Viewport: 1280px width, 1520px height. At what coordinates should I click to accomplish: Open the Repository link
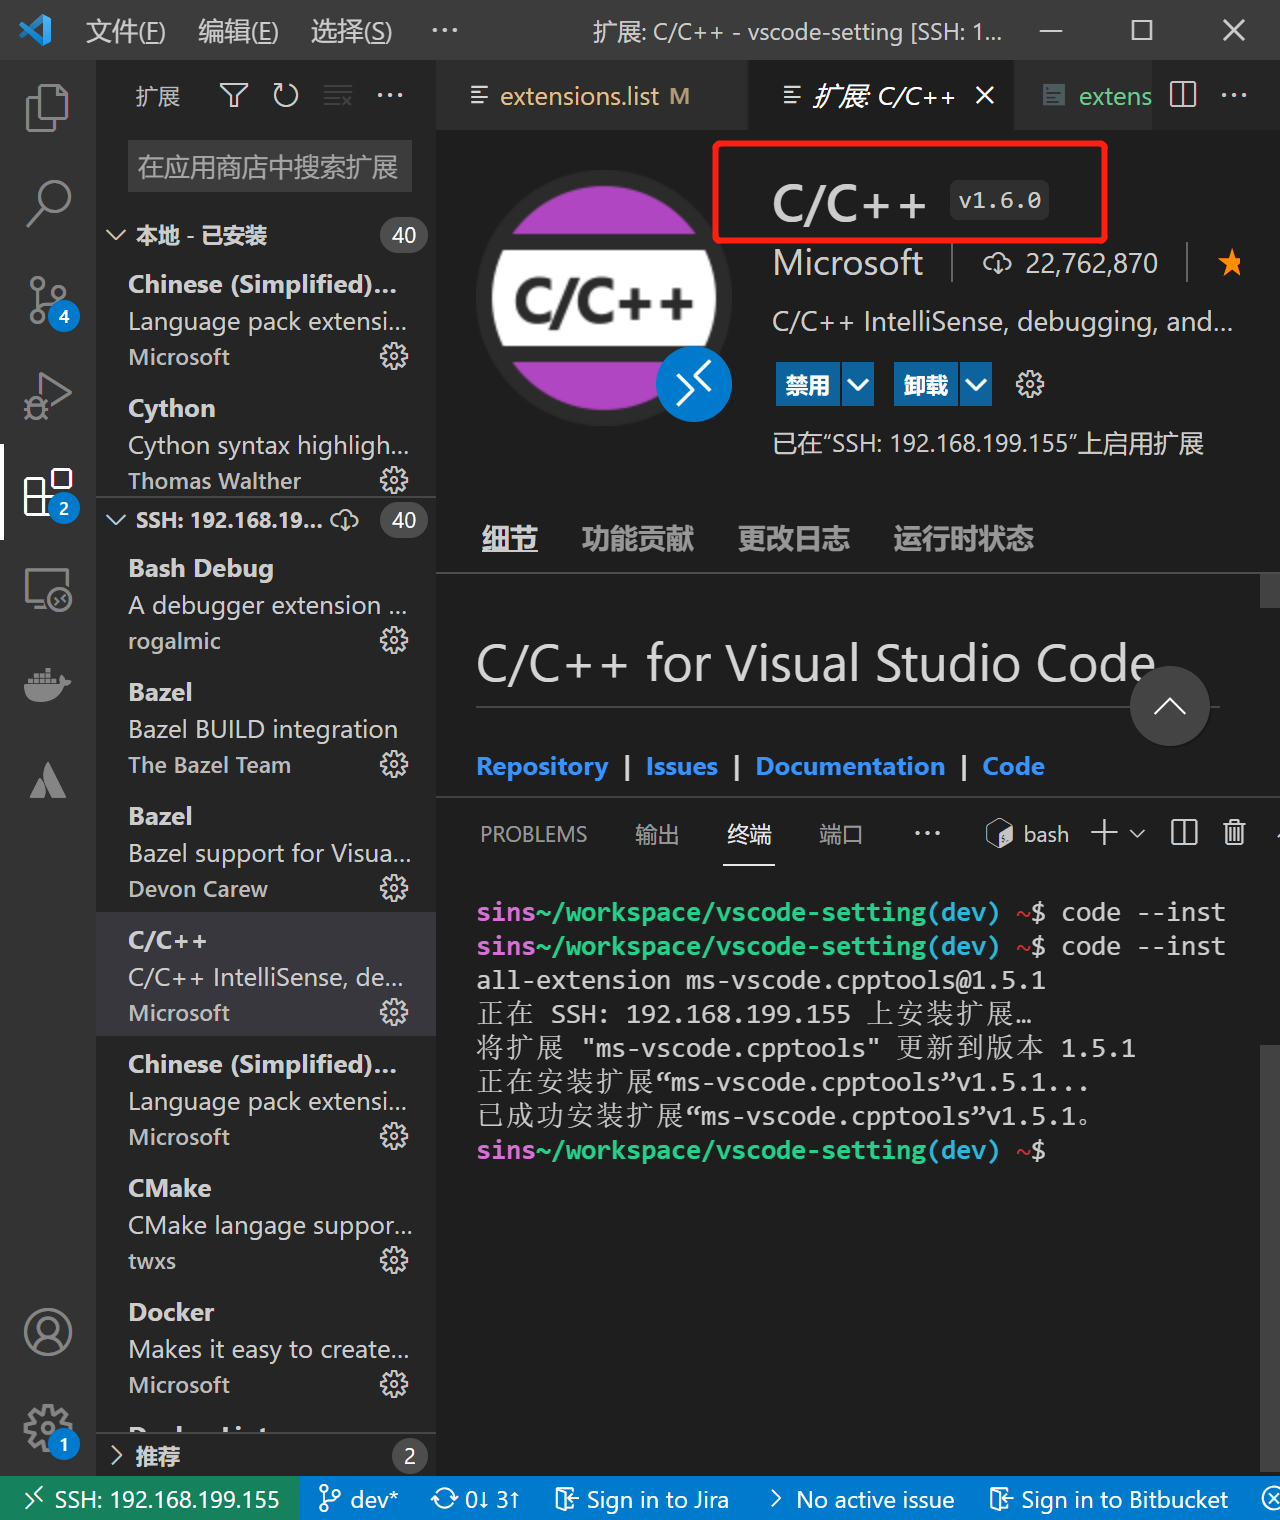tap(542, 766)
